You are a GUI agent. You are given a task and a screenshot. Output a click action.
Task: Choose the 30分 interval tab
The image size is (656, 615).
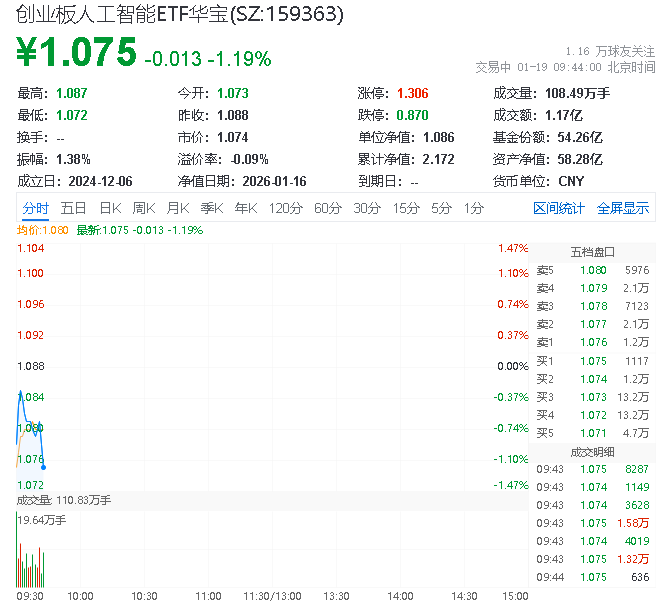click(366, 208)
